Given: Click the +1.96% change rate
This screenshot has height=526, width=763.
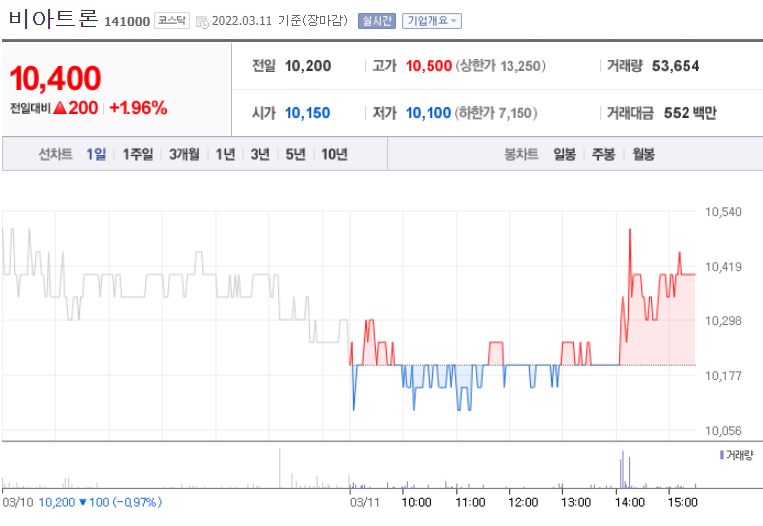Looking at the screenshot, I should tap(138, 108).
